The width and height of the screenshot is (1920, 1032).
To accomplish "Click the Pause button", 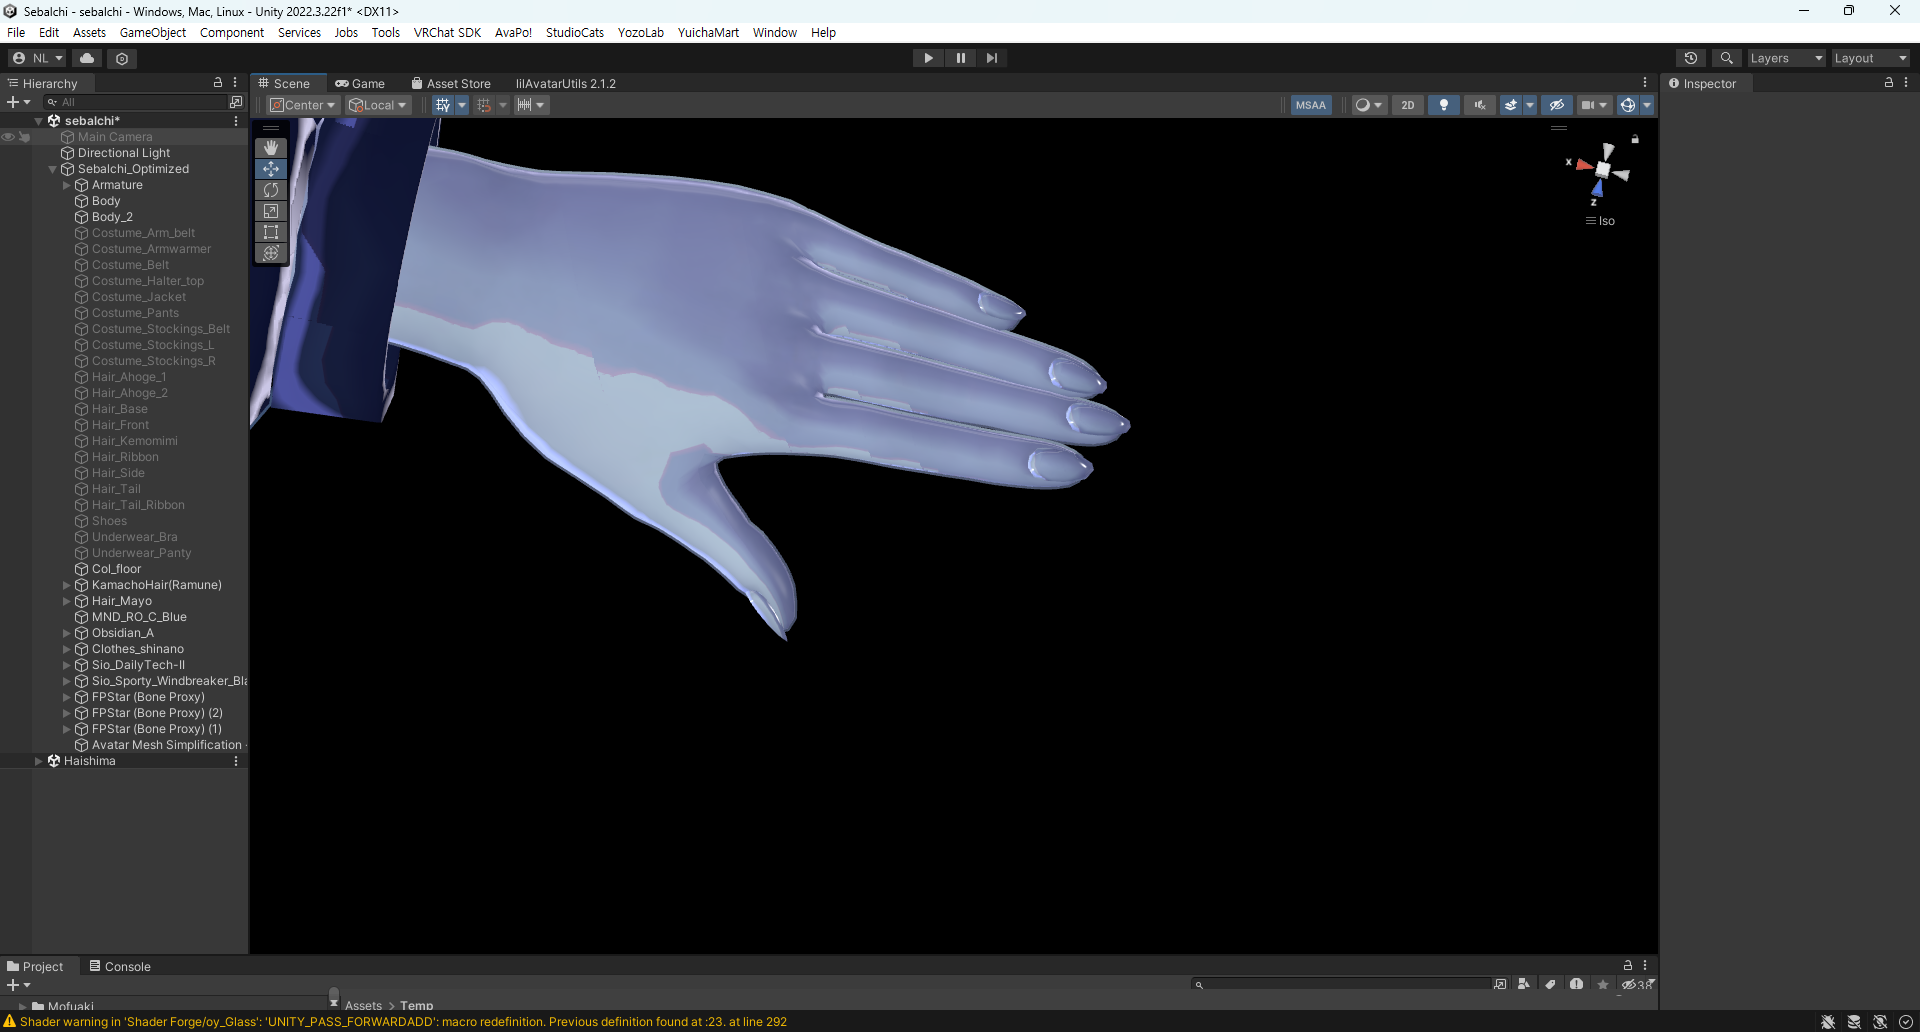I will pyautogui.click(x=960, y=58).
